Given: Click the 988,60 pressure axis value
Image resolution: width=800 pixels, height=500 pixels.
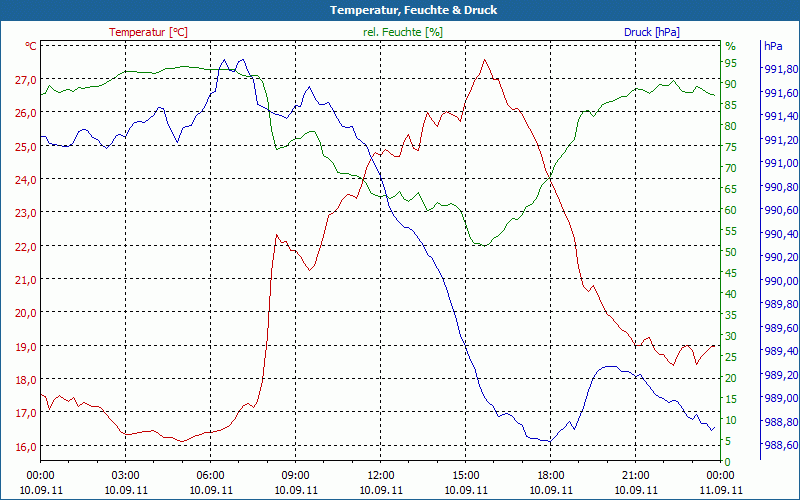Looking at the screenshot, I should [x=782, y=445].
